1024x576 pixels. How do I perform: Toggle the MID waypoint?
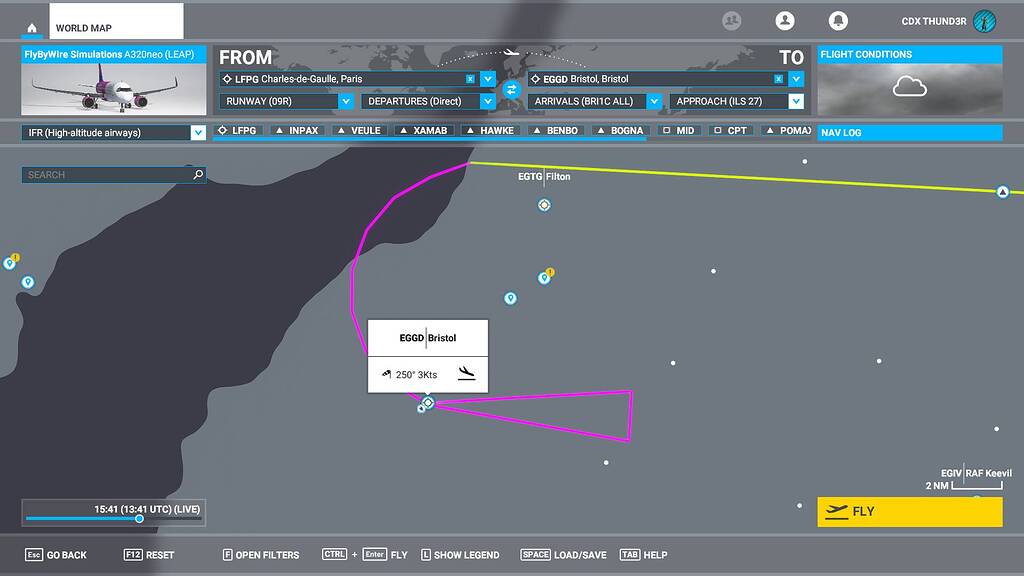click(x=679, y=130)
